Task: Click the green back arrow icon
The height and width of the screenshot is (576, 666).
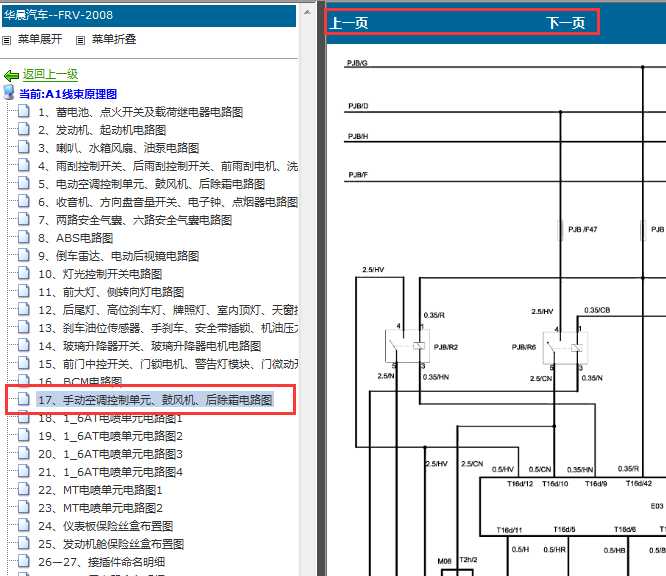Action: 11,76
